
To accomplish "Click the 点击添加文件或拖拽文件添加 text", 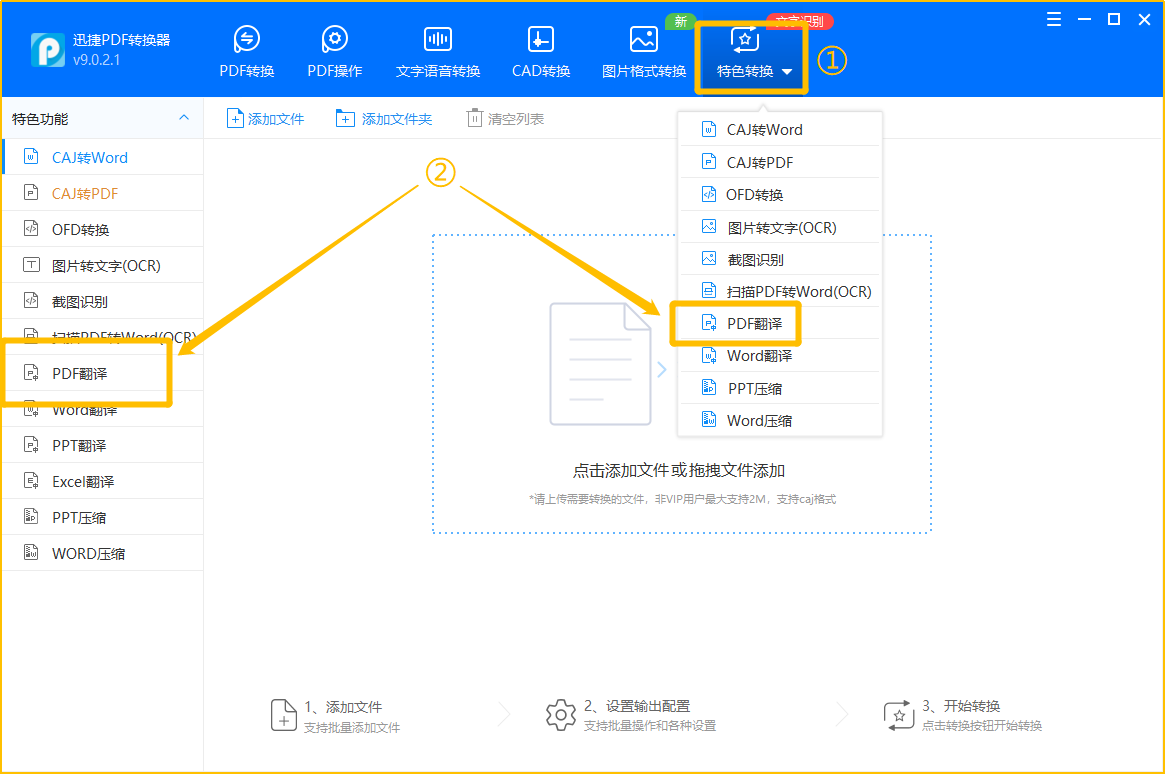I will [679, 470].
